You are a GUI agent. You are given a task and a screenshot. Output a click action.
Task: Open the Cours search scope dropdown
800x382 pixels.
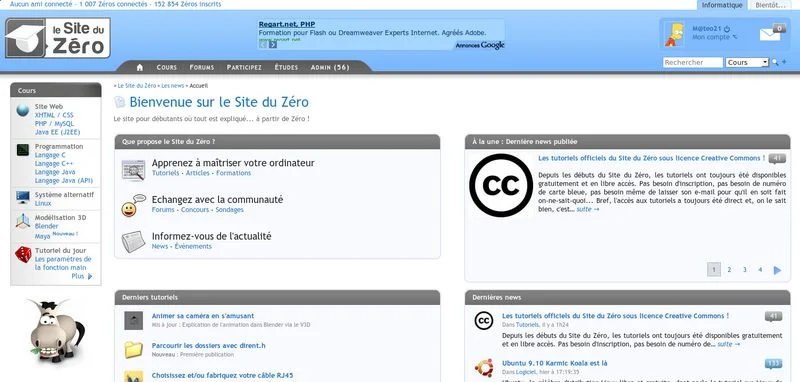(747, 62)
